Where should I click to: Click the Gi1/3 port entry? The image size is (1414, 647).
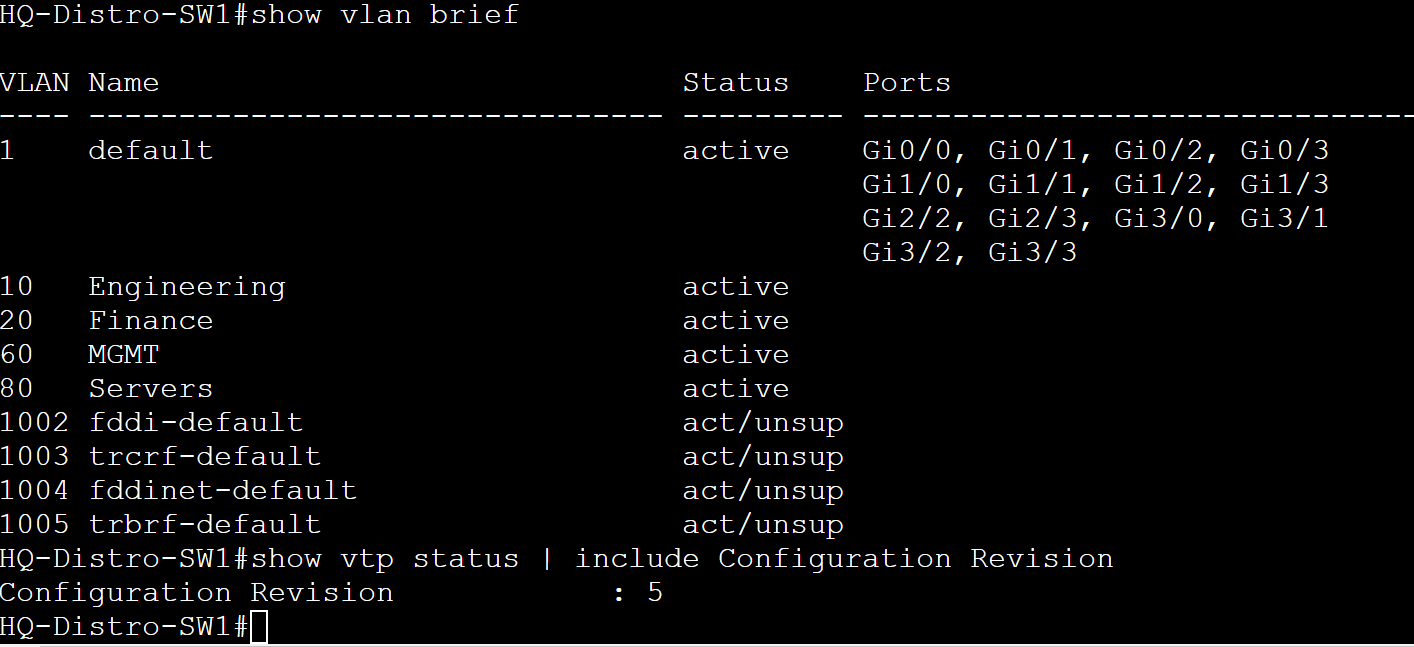pyautogui.click(x=1285, y=185)
